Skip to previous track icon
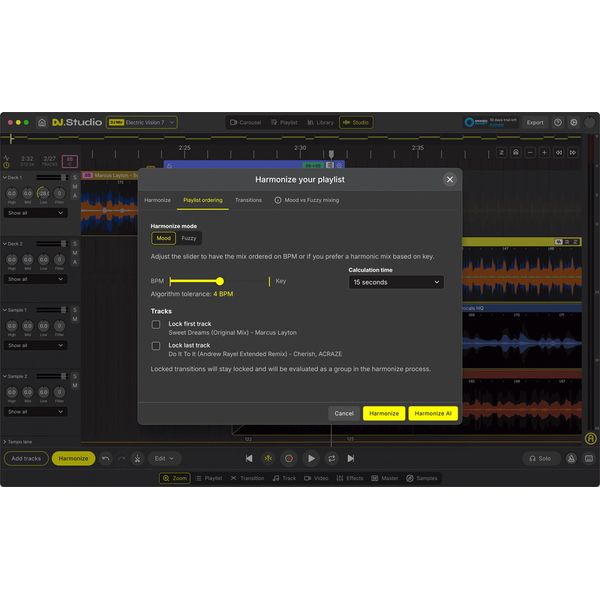 pyautogui.click(x=249, y=458)
